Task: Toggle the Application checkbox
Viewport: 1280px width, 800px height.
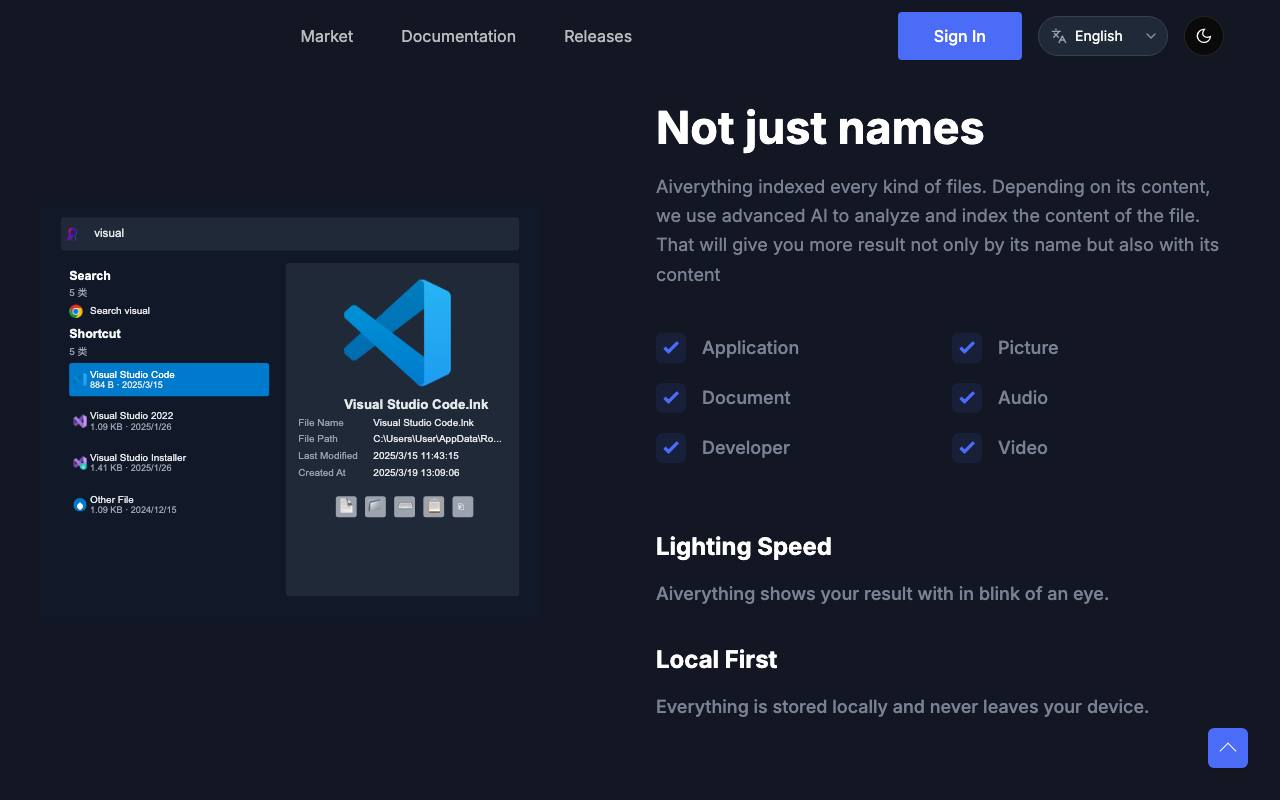Action: click(671, 348)
